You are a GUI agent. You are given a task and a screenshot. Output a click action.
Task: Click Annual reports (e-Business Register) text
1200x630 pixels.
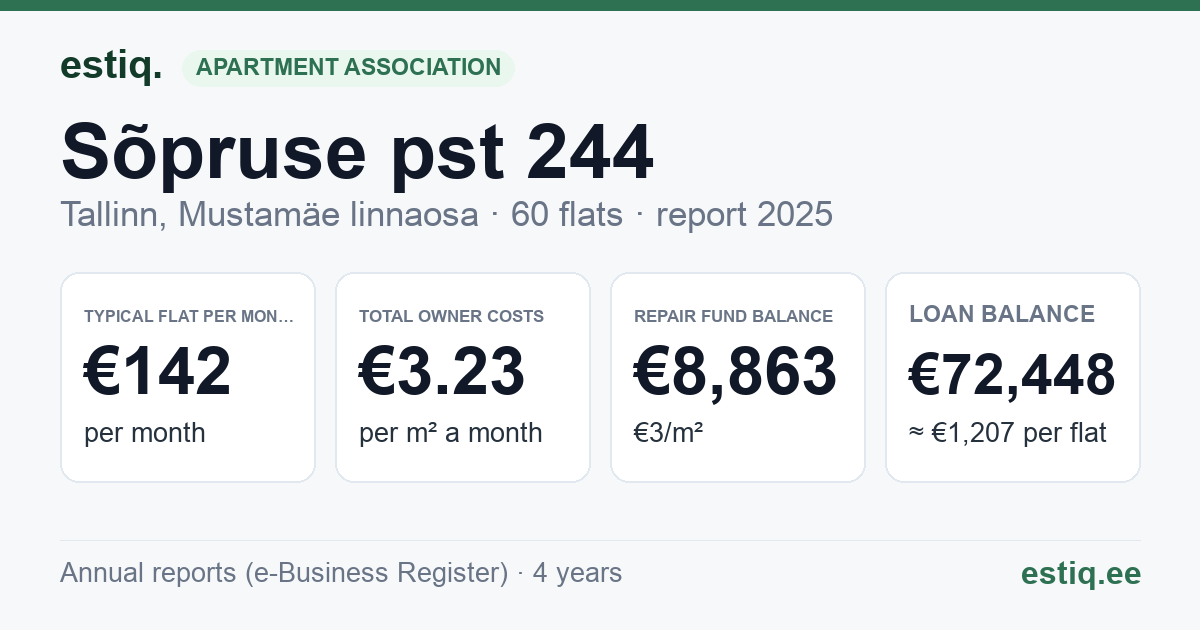pos(284,573)
